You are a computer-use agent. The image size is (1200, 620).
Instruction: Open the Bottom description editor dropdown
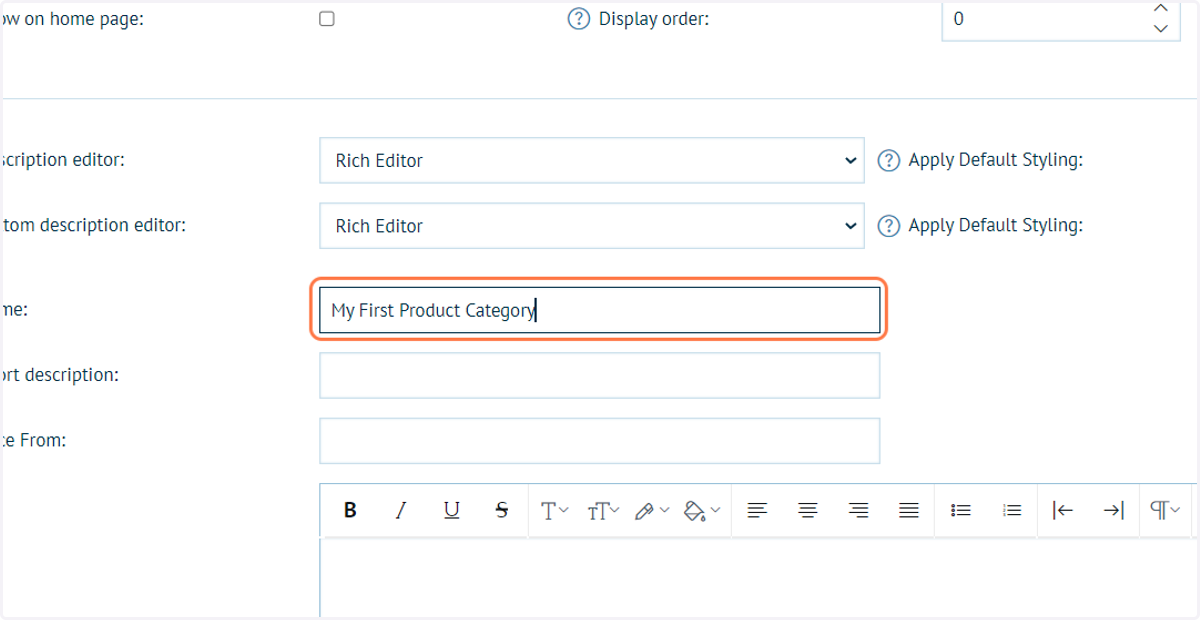pos(592,226)
